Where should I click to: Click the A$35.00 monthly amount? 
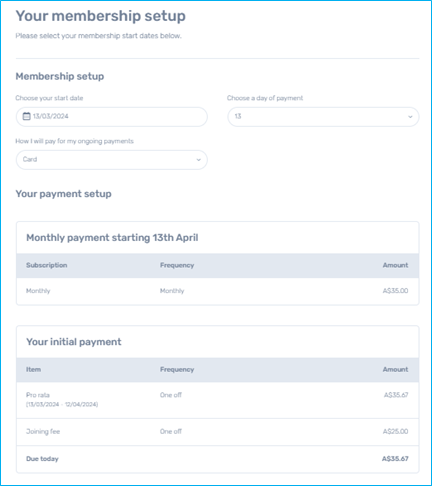point(395,291)
